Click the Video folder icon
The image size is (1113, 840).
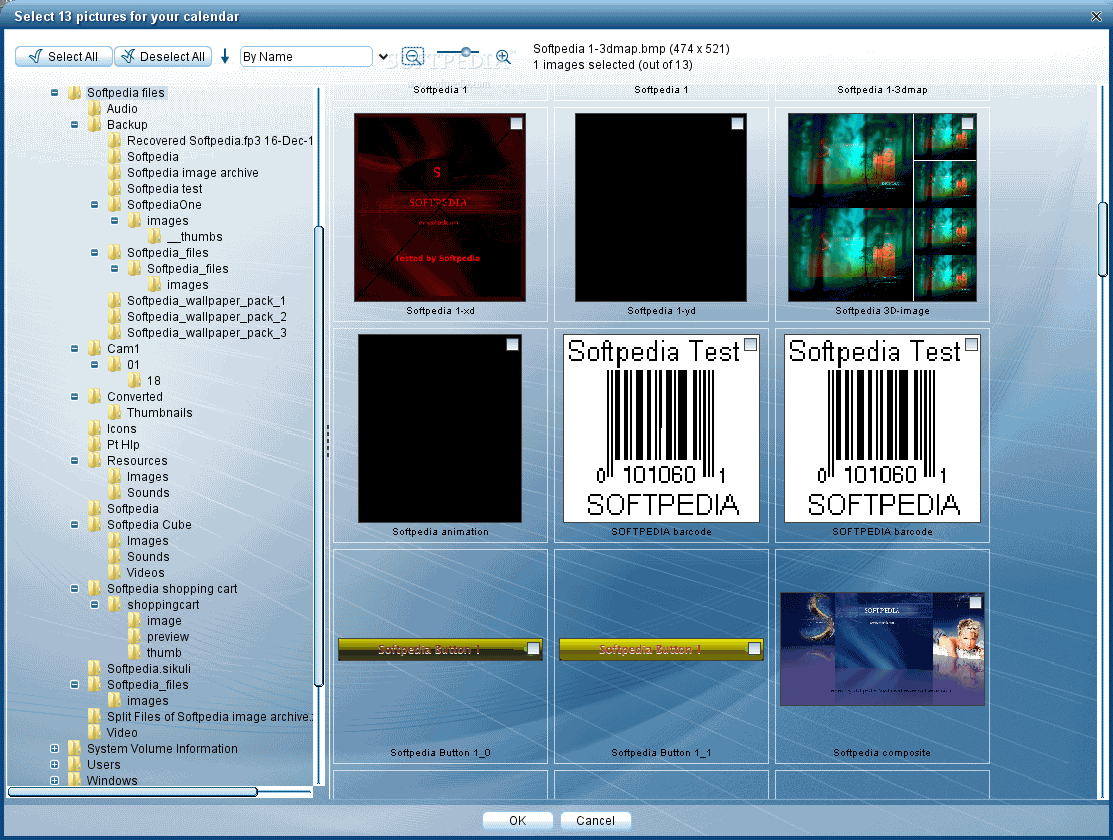pyautogui.click(x=94, y=732)
